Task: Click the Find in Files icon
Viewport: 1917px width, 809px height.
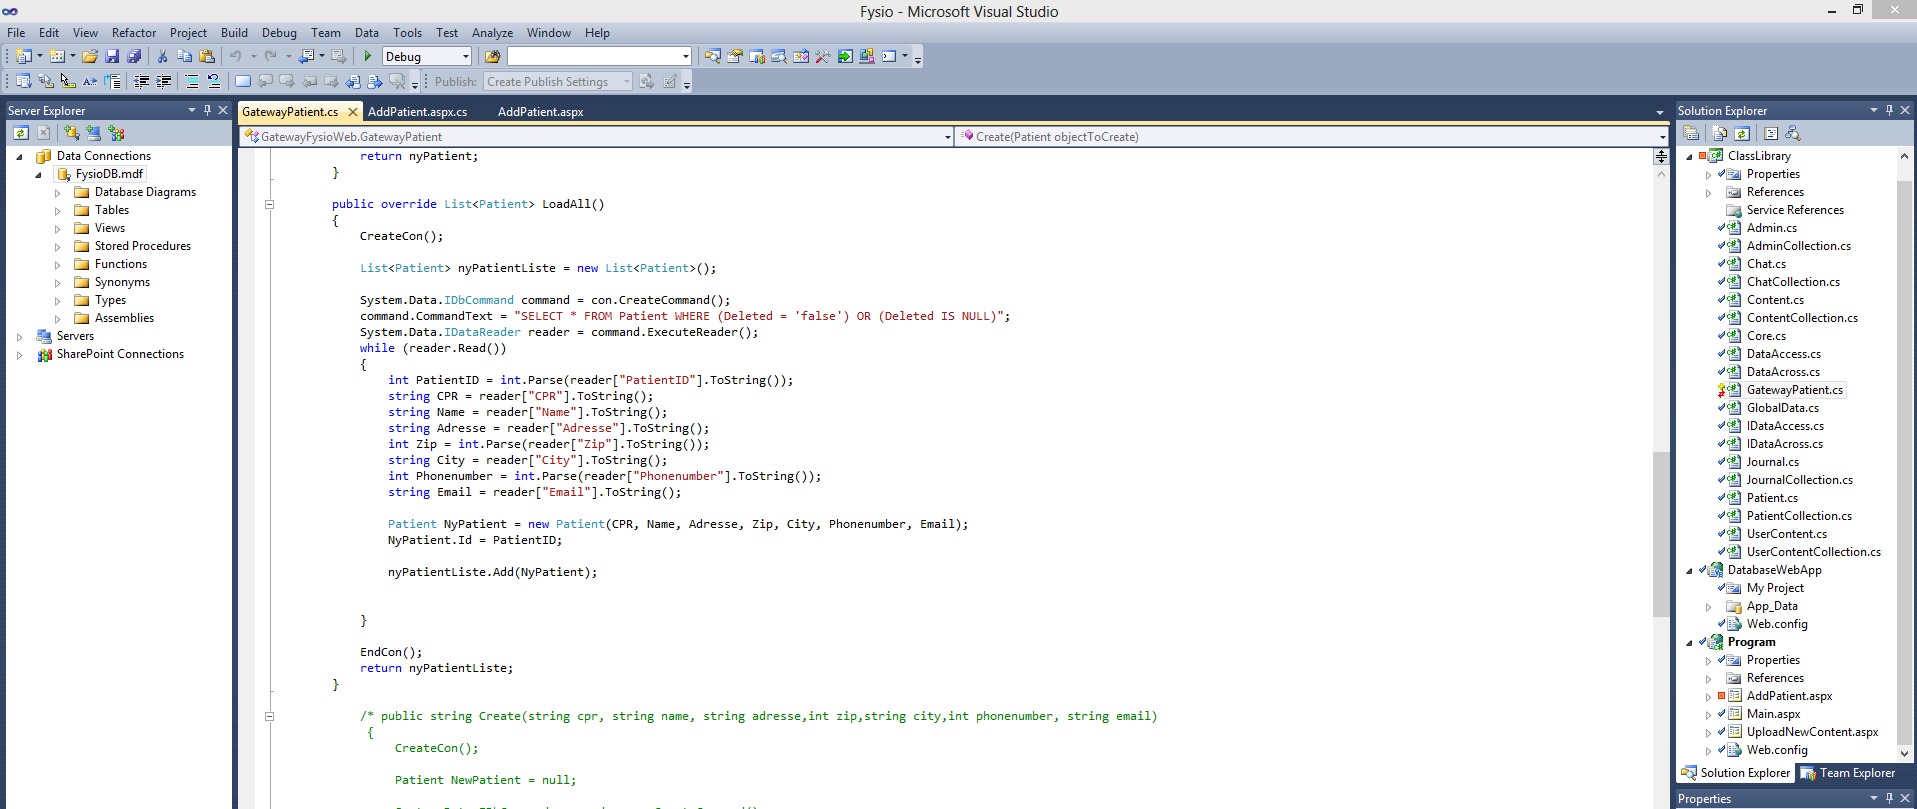Action: [x=492, y=57]
